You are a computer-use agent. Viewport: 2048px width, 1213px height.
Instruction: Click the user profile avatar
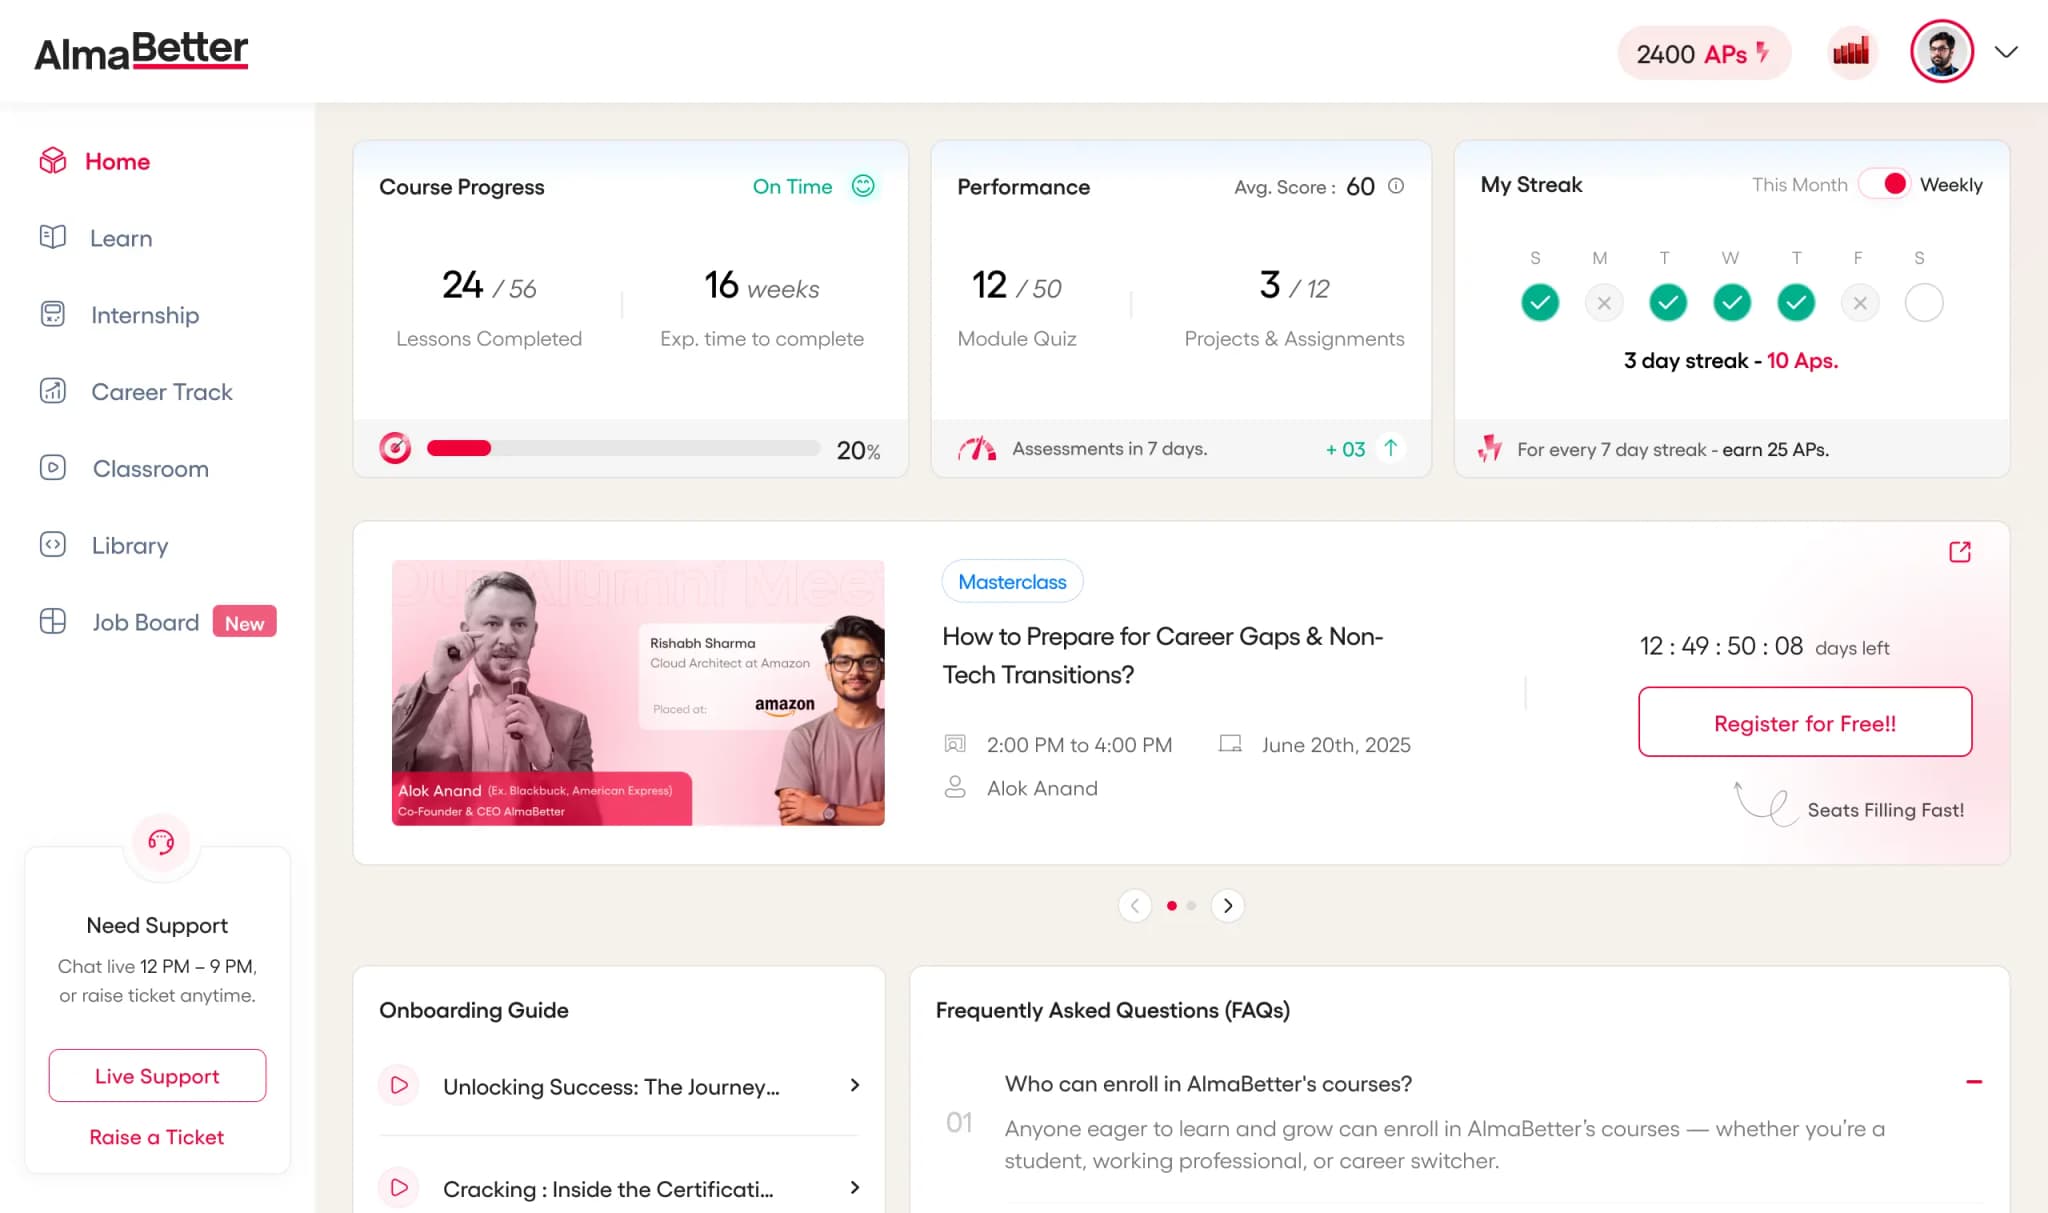tap(1941, 52)
